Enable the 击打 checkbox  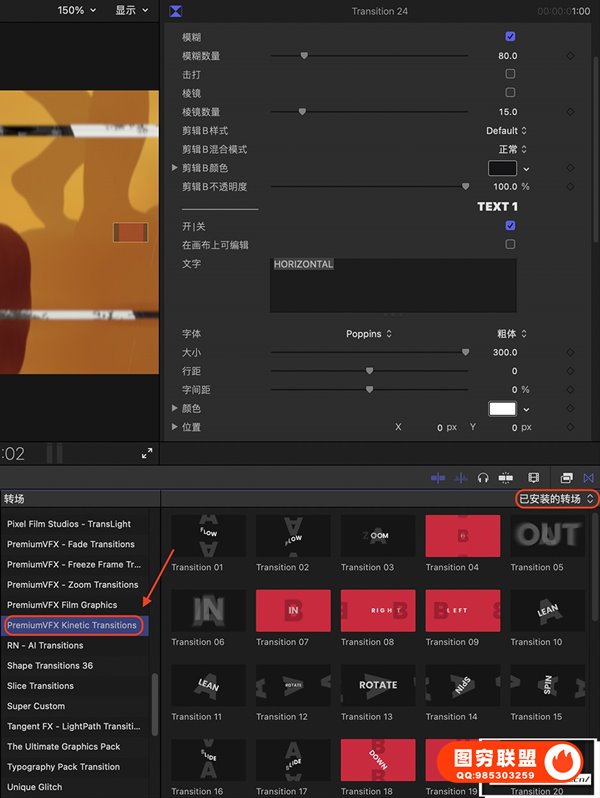510,74
